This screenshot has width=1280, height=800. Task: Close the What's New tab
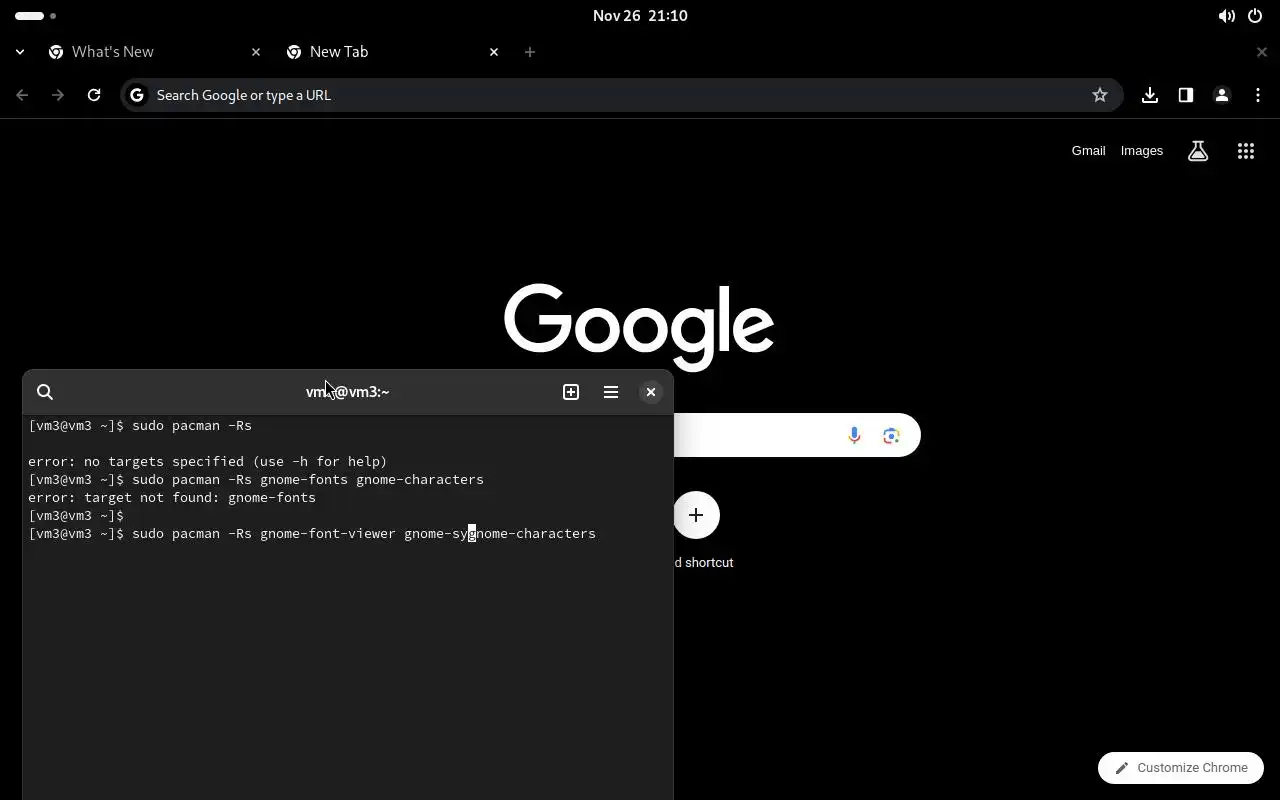(x=256, y=52)
